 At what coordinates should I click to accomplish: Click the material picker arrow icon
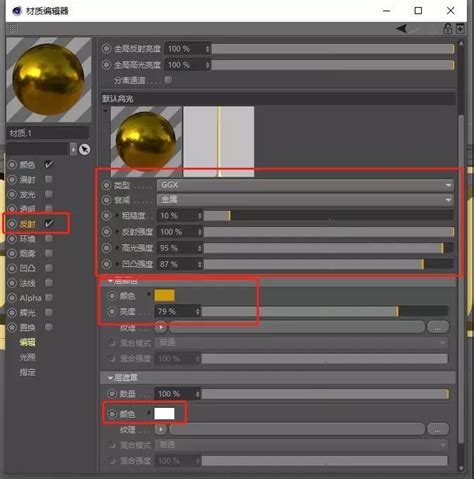[x=85, y=149]
